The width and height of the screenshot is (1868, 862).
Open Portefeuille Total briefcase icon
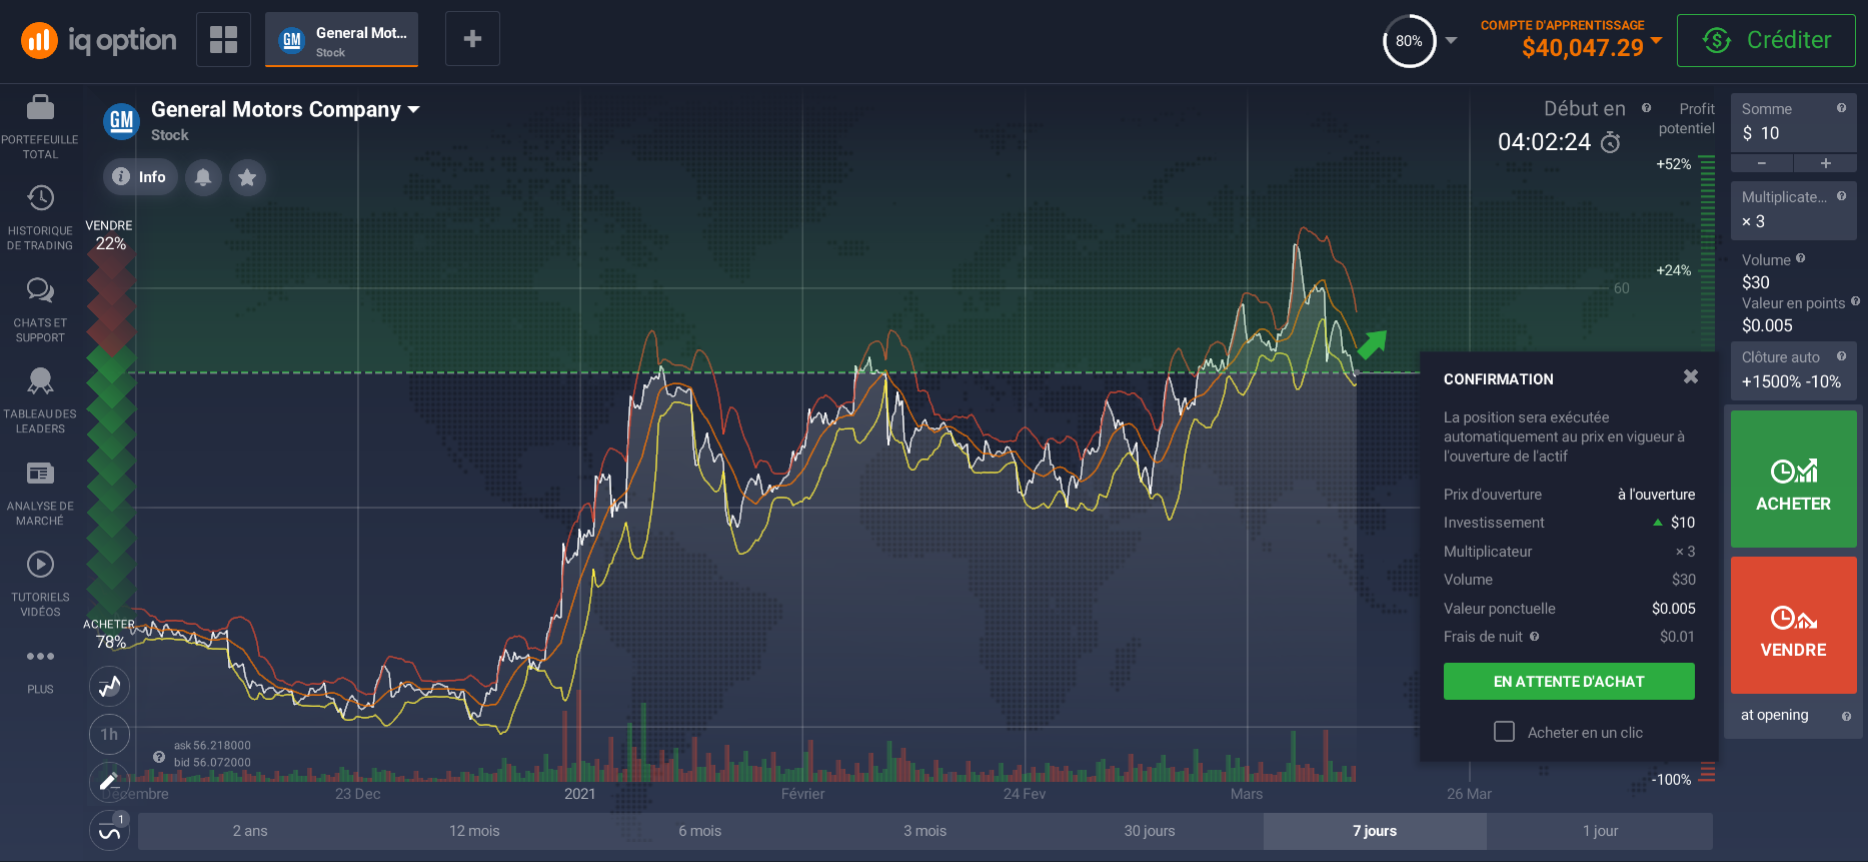(x=40, y=107)
